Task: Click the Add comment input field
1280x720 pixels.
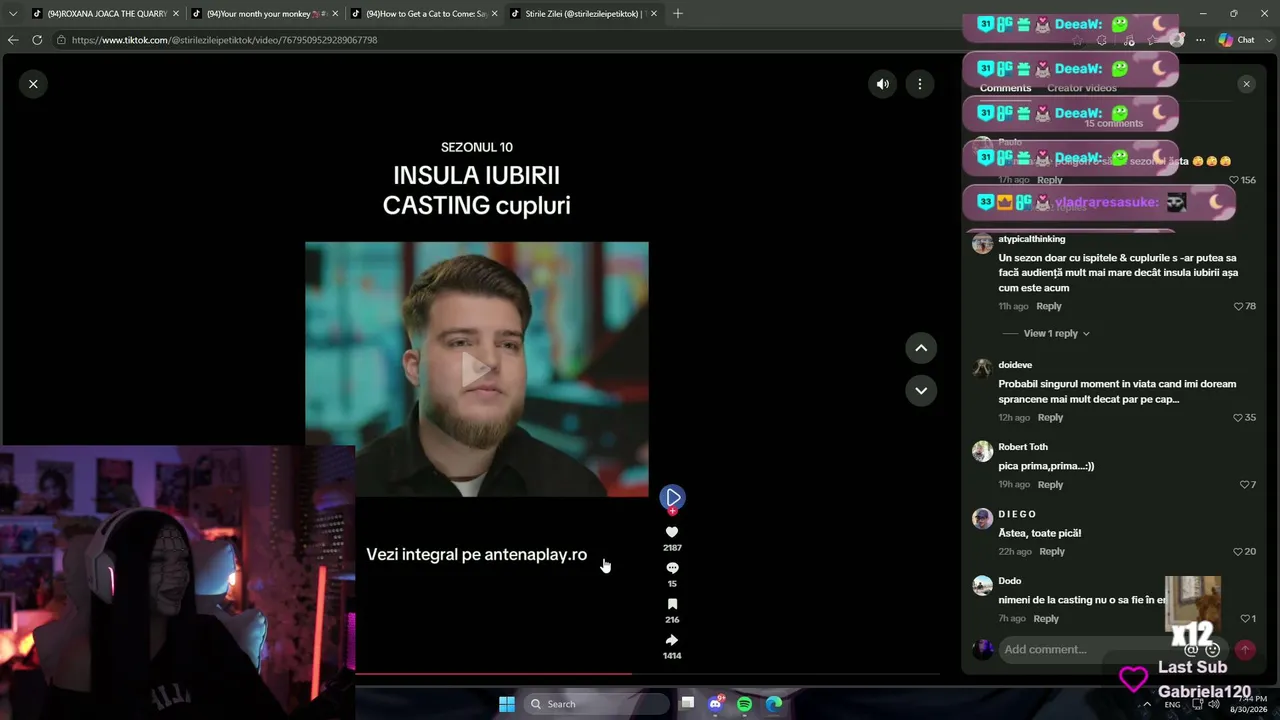Action: pos(1112,649)
